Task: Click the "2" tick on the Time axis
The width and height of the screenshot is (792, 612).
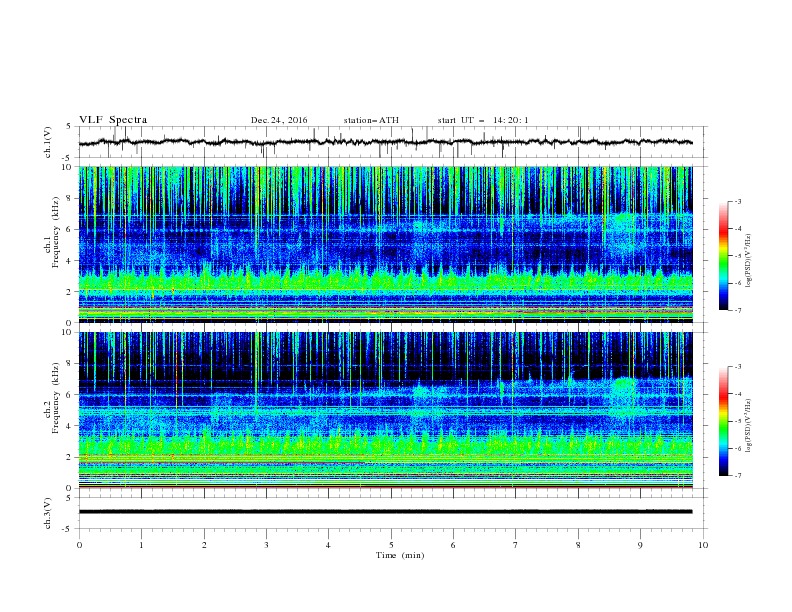Action: point(204,545)
